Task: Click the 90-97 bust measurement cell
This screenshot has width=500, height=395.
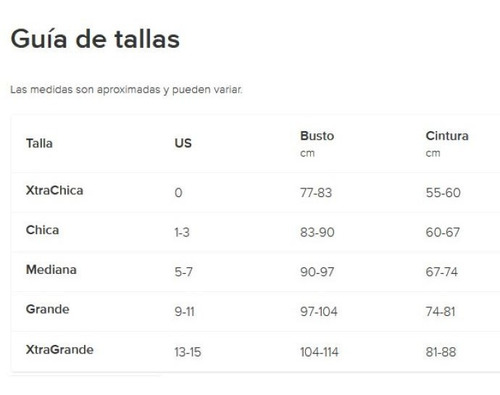Action: click(317, 272)
